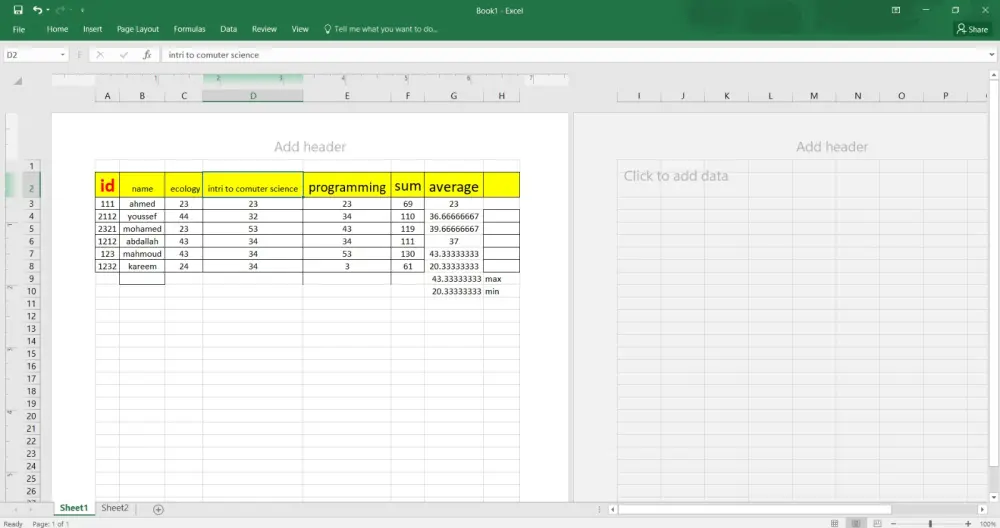
Task: Select the cell containing 'youssef'
Action: [142, 216]
